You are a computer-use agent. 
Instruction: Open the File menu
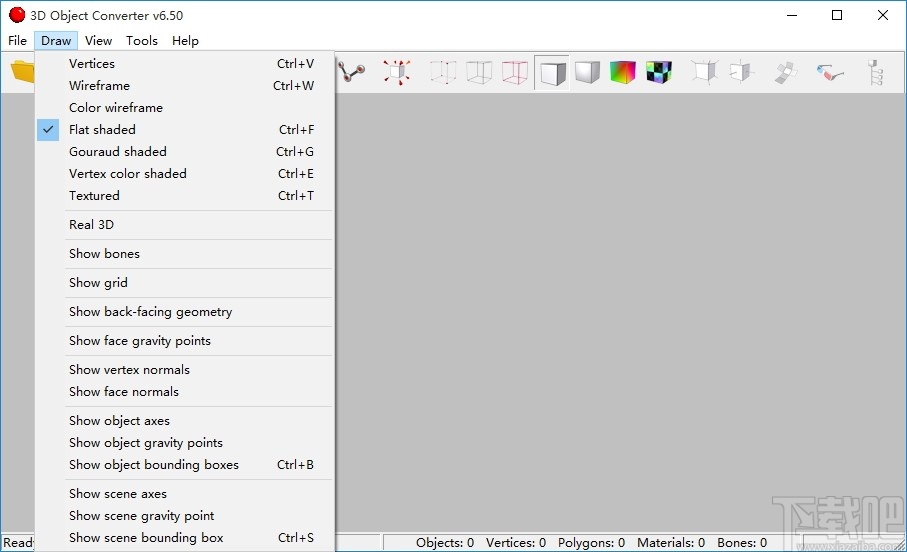[x=17, y=41]
